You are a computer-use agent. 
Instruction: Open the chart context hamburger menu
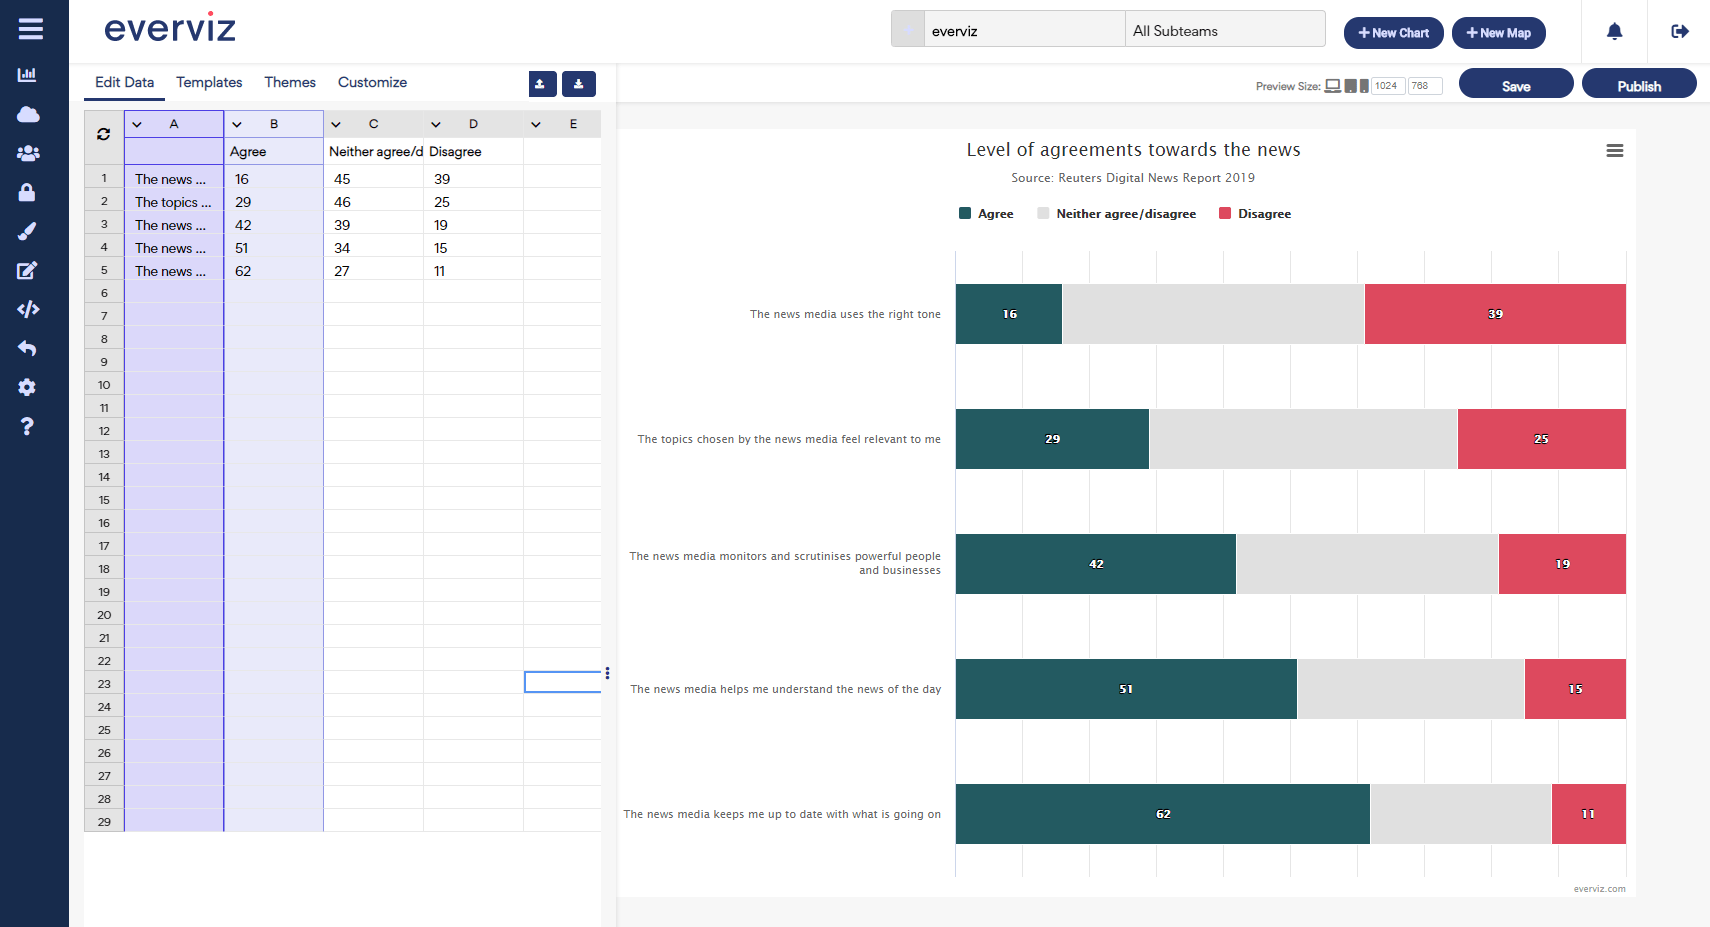1614,151
